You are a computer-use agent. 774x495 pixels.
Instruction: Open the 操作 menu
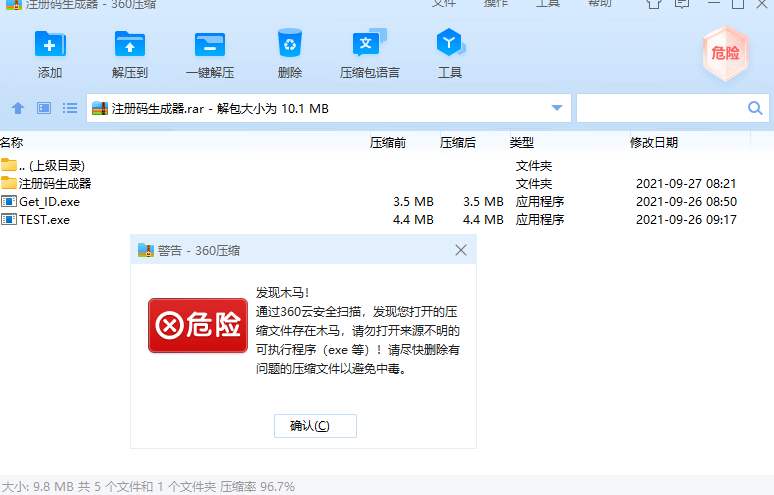[x=496, y=3]
